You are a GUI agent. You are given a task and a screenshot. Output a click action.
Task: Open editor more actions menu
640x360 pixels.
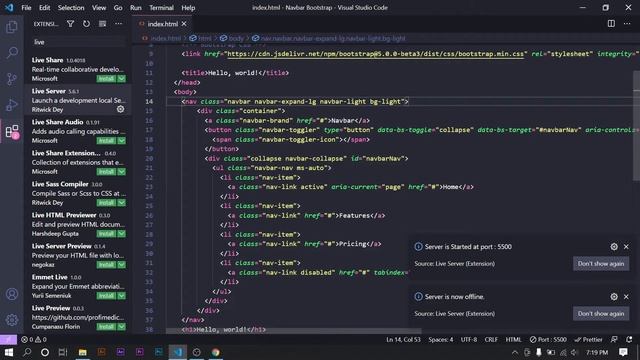pos(627,24)
